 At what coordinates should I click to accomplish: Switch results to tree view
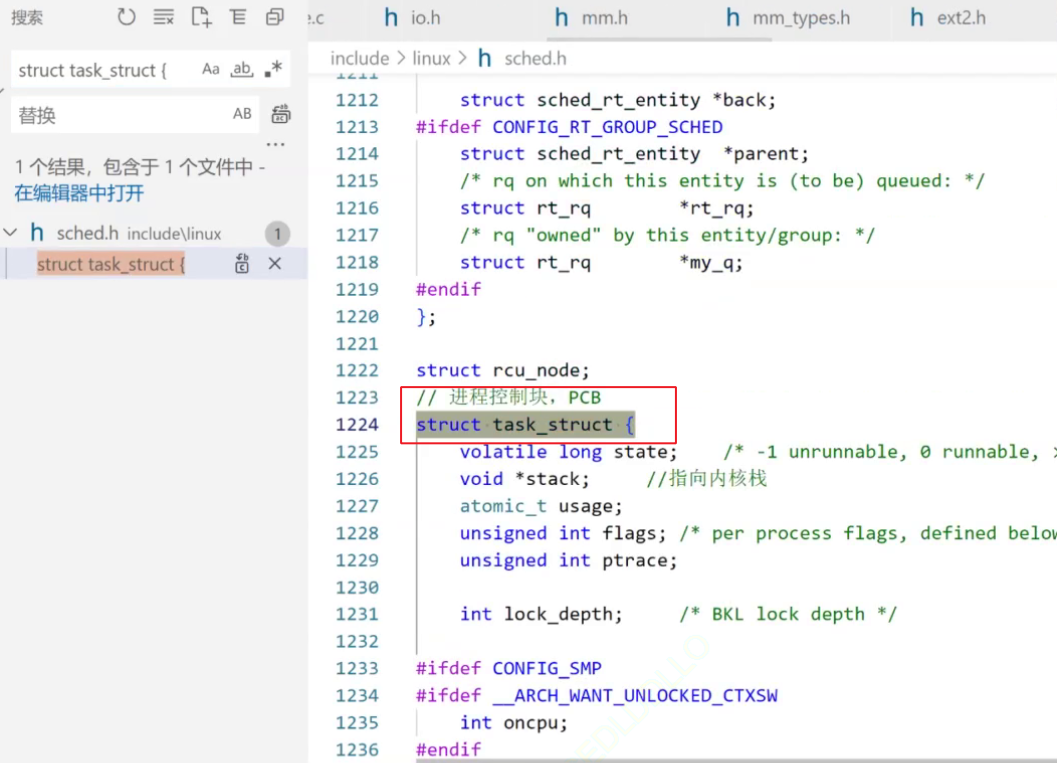tap(238, 16)
